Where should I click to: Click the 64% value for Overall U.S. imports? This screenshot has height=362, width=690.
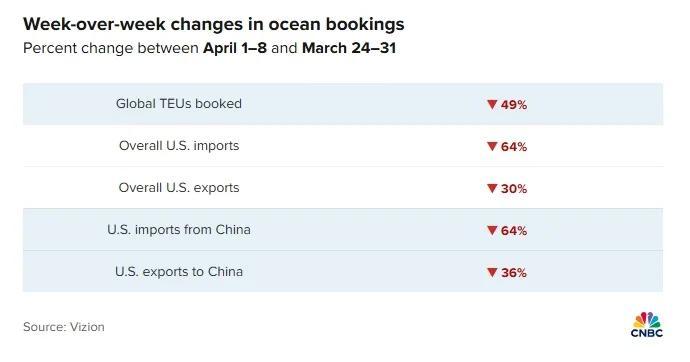point(514,146)
